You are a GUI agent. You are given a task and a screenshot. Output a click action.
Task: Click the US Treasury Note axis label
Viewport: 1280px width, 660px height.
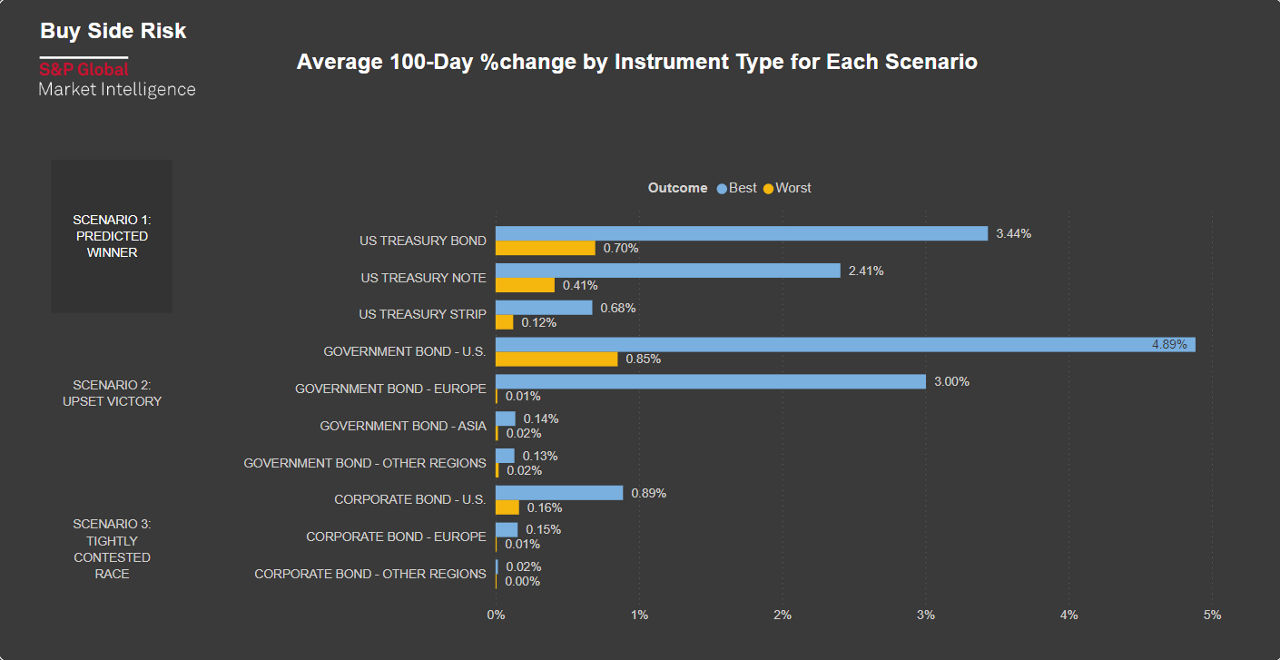[423, 278]
